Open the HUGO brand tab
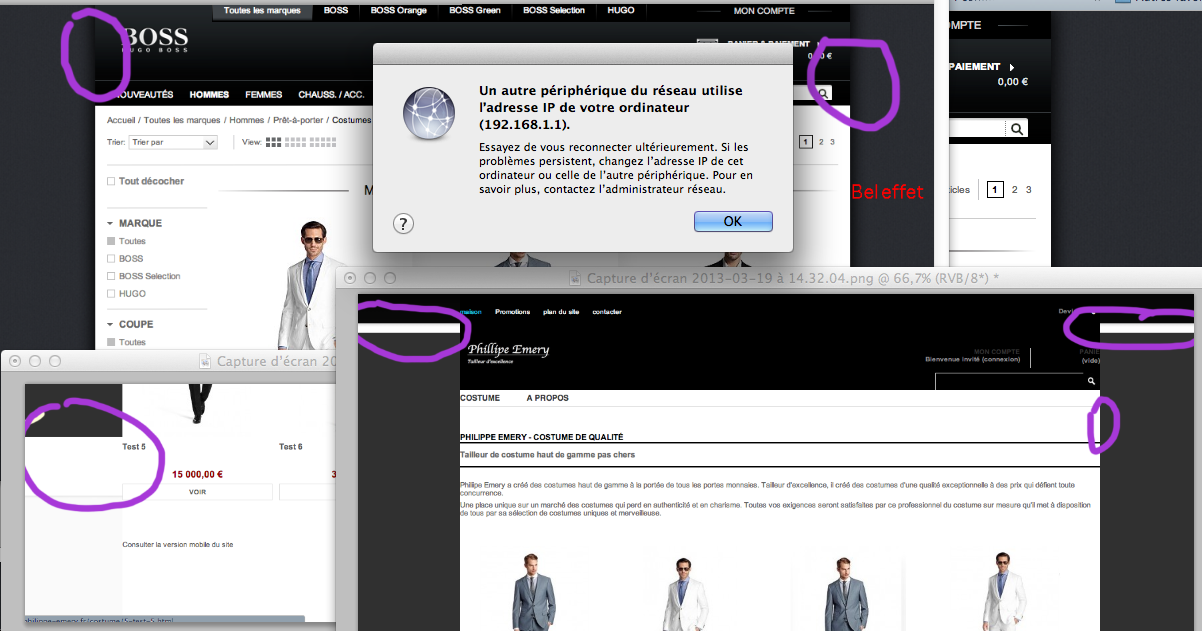 [x=621, y=11]
